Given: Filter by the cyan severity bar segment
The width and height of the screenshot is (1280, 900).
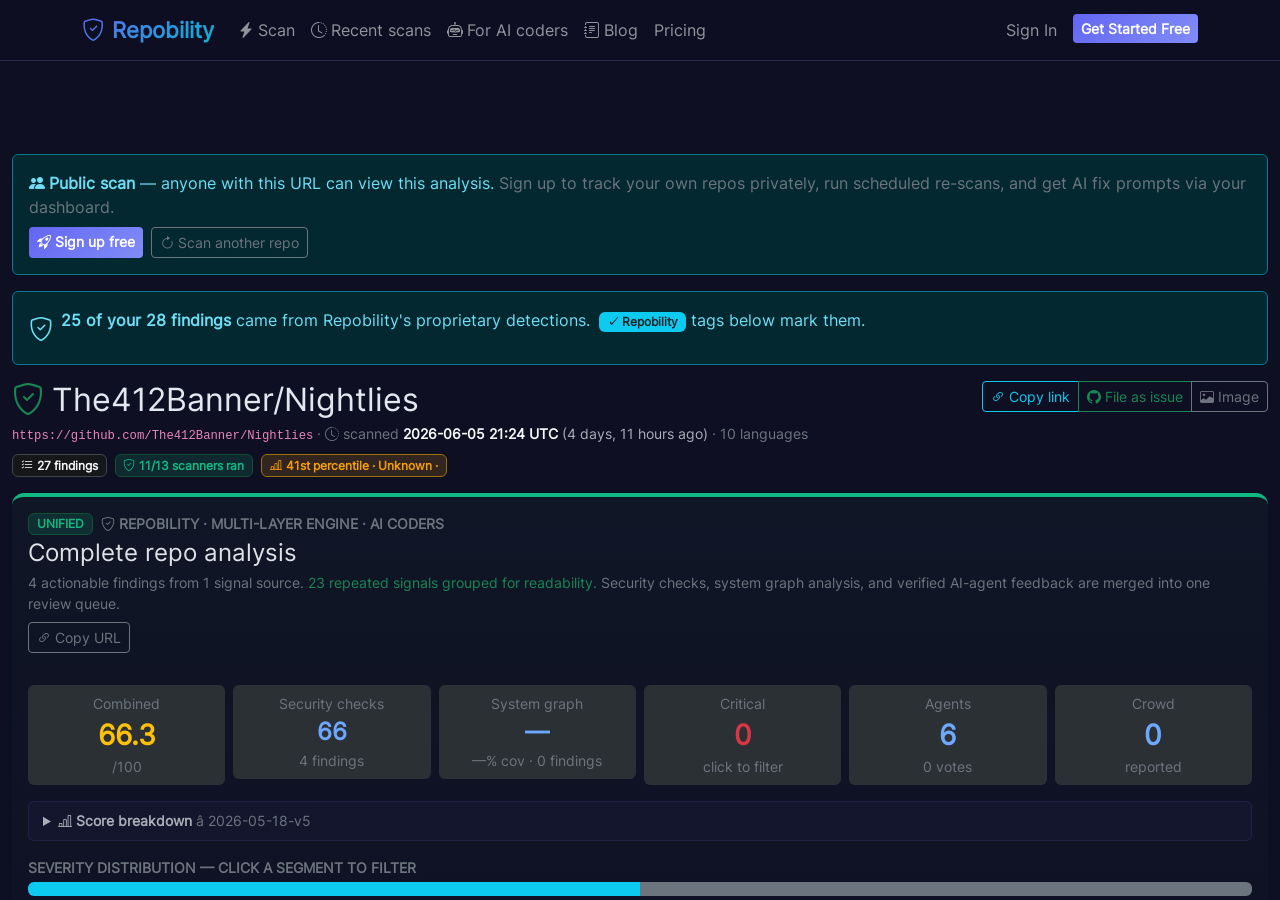Looking at the screenshot, I should pos(334,889).
